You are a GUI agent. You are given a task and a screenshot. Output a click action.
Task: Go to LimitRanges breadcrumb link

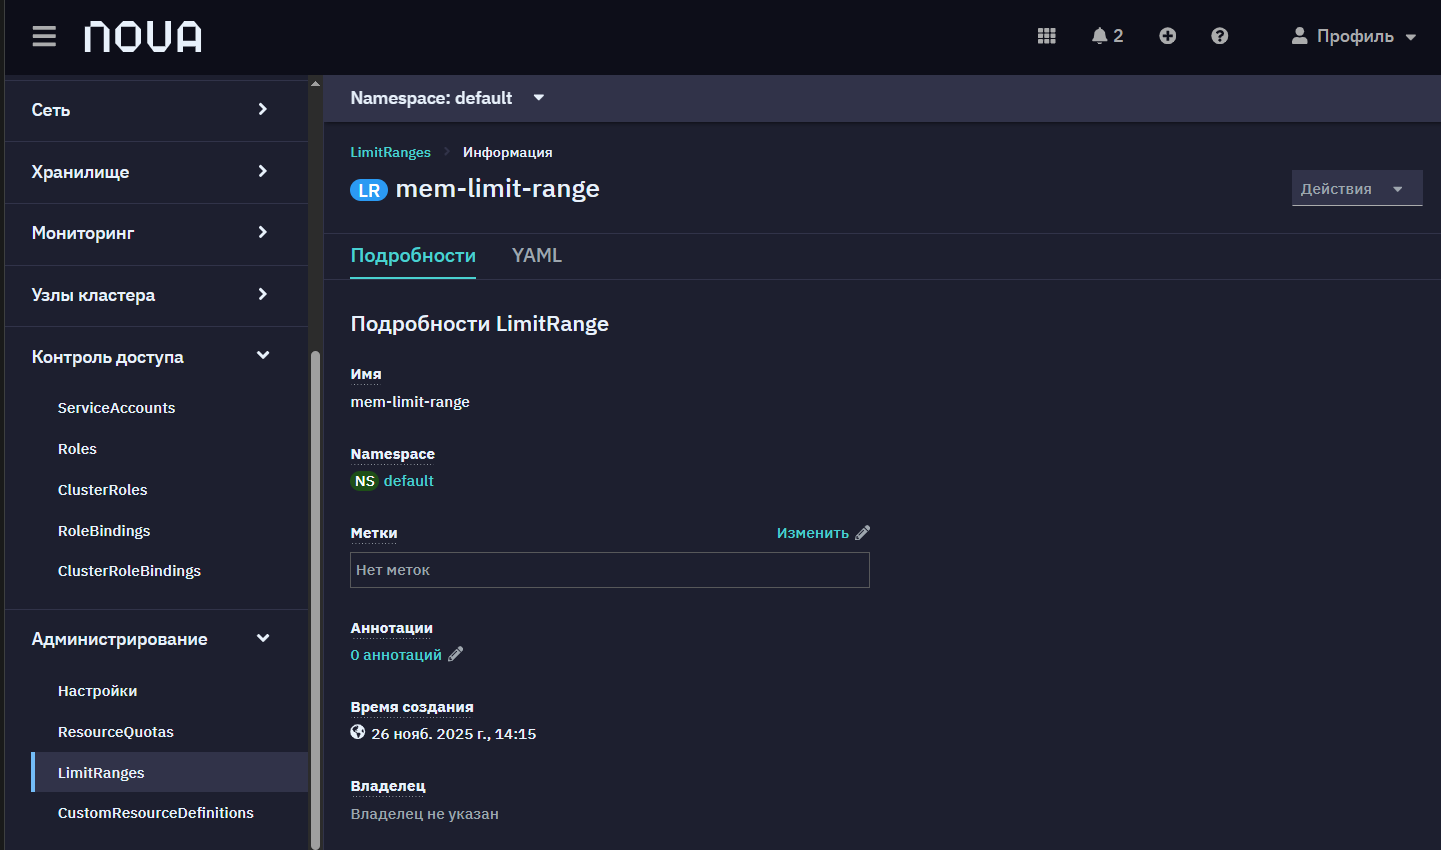pyautogui.click(x=390, y=152)
